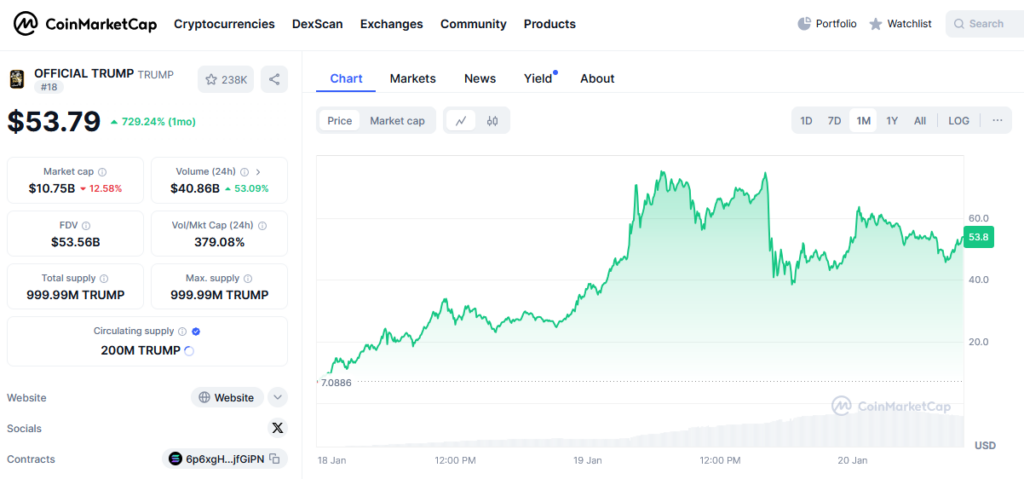The height and width of the screenshot is (479, 1024).
Task: Click the $53.79 price value
Action: point(54,122)
